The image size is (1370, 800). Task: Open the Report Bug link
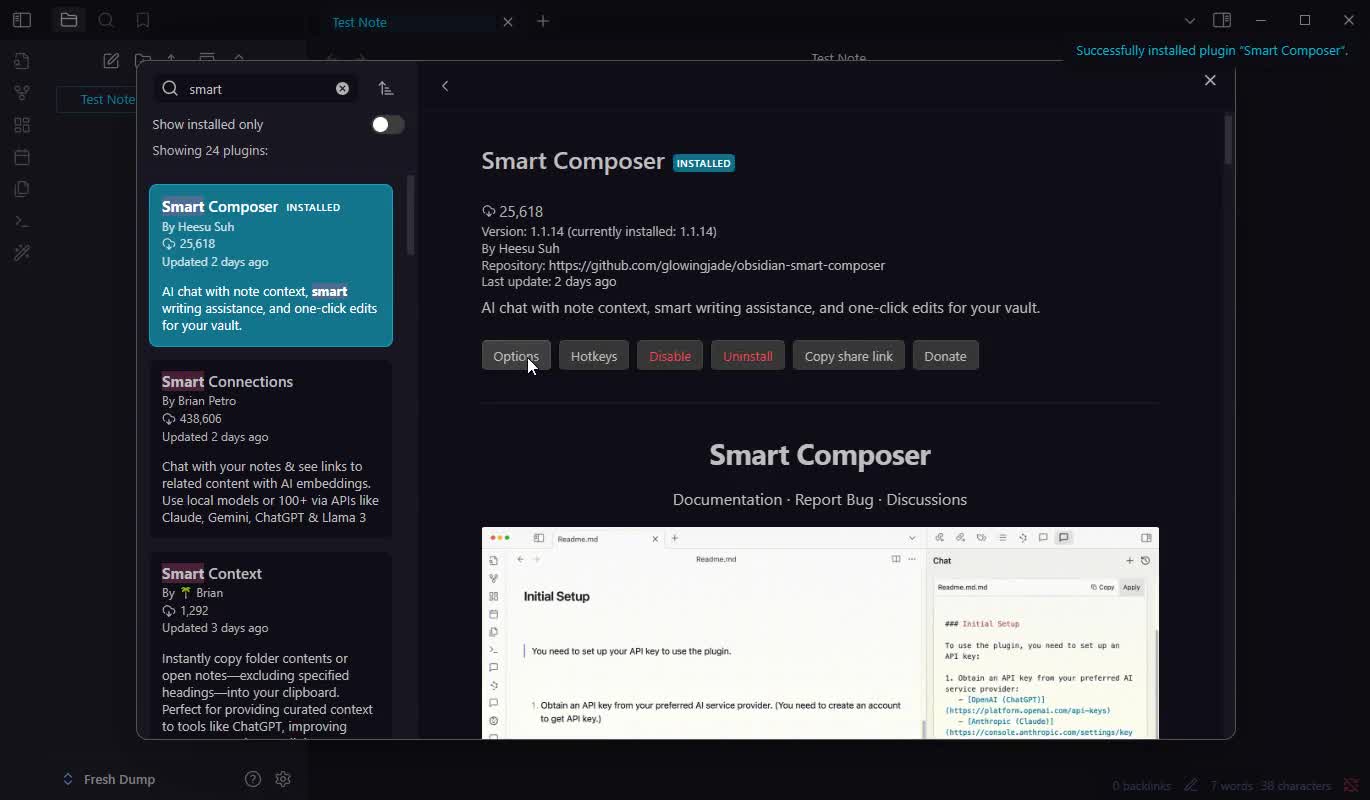(x=834, y=499)
